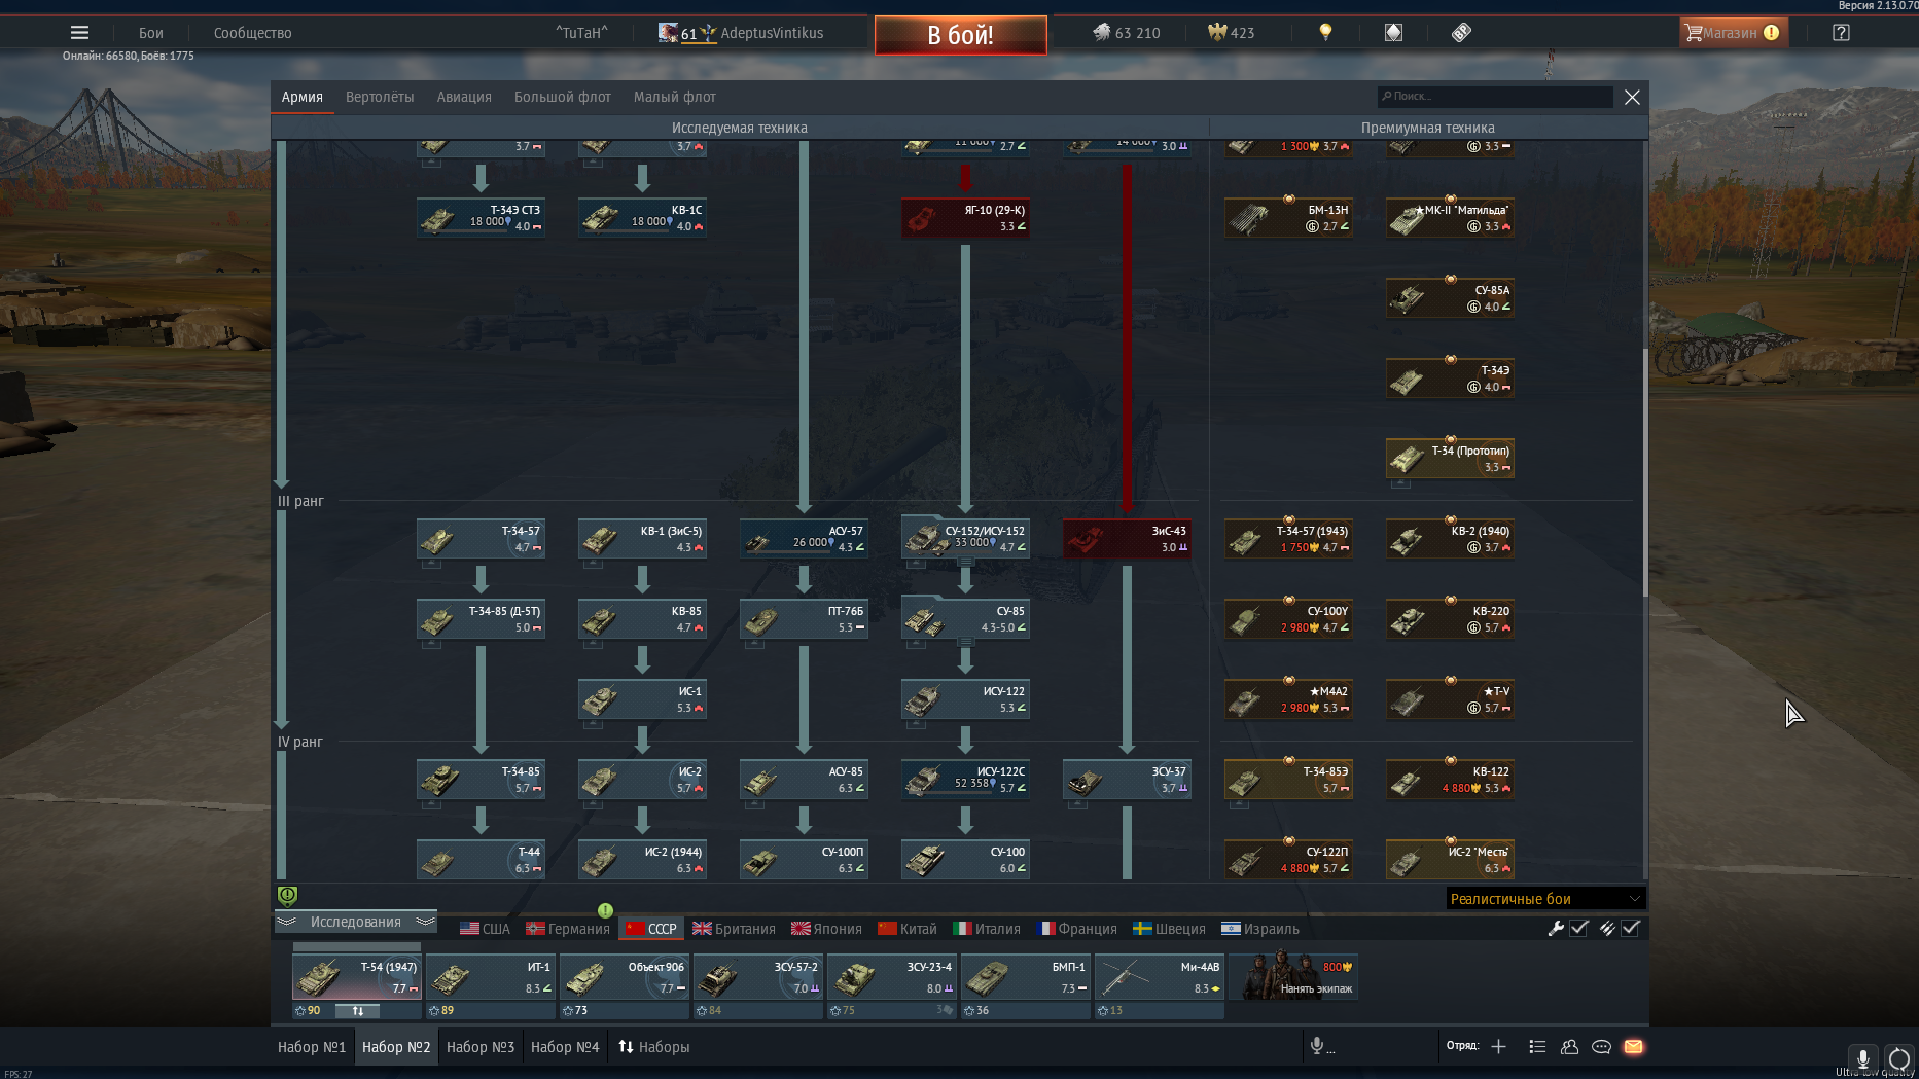Select premium КВ-220 tank
This screenshot has height=1079, width=1919.
tap(1450, 619)
